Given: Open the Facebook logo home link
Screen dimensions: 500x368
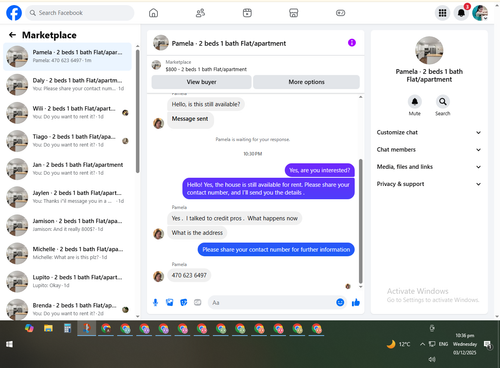Looking at the screenshot, I should coord(14,13).
